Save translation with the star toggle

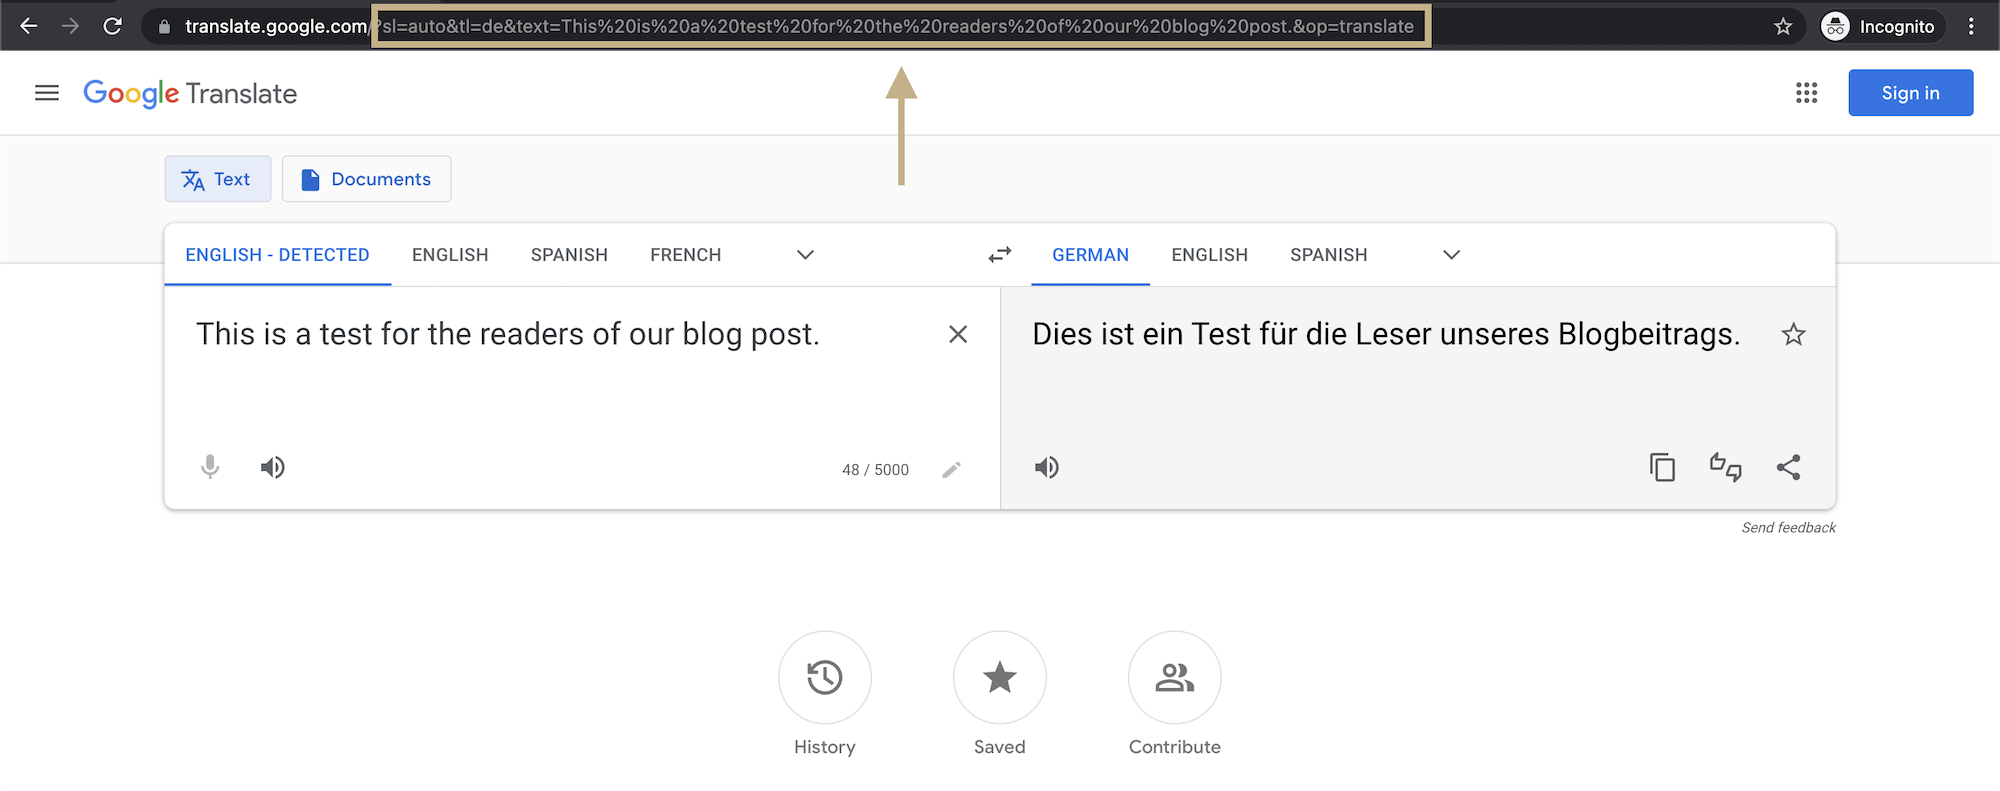[x=1793, y=334]
